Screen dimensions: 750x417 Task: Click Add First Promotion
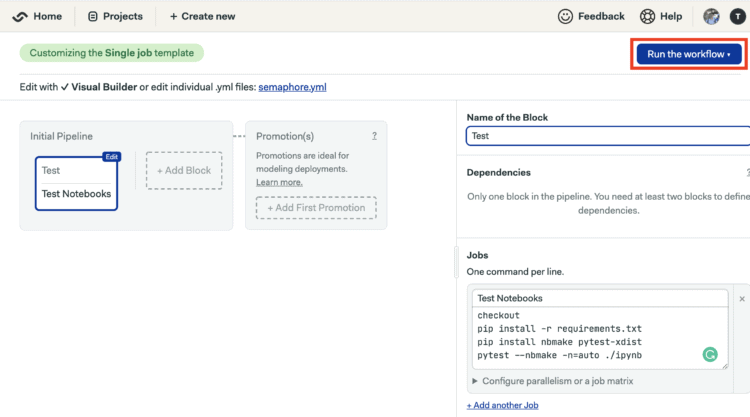(x=316, y=208)
